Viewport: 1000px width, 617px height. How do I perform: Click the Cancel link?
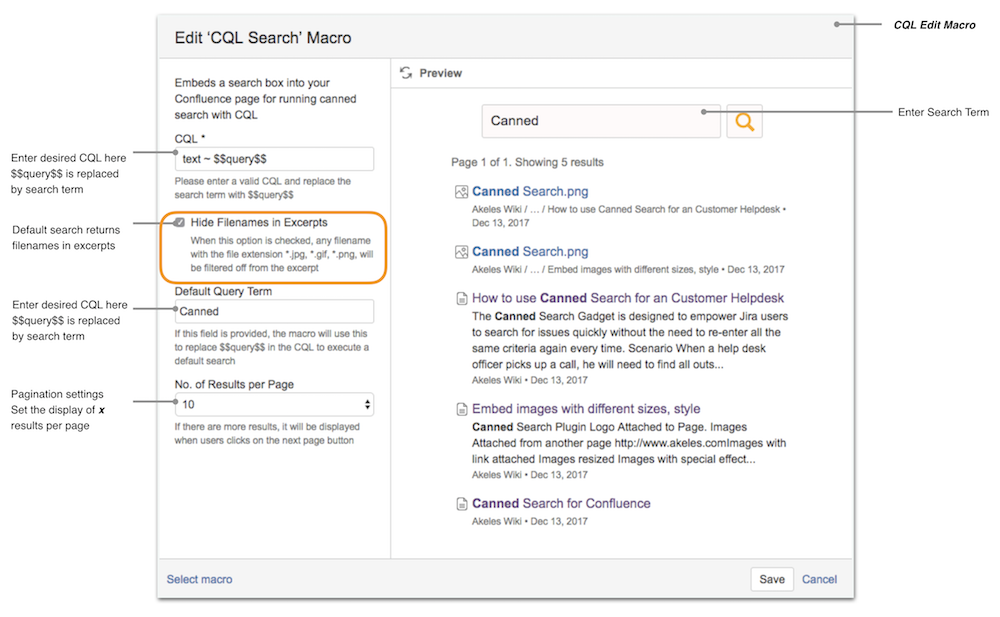point(819,579)
